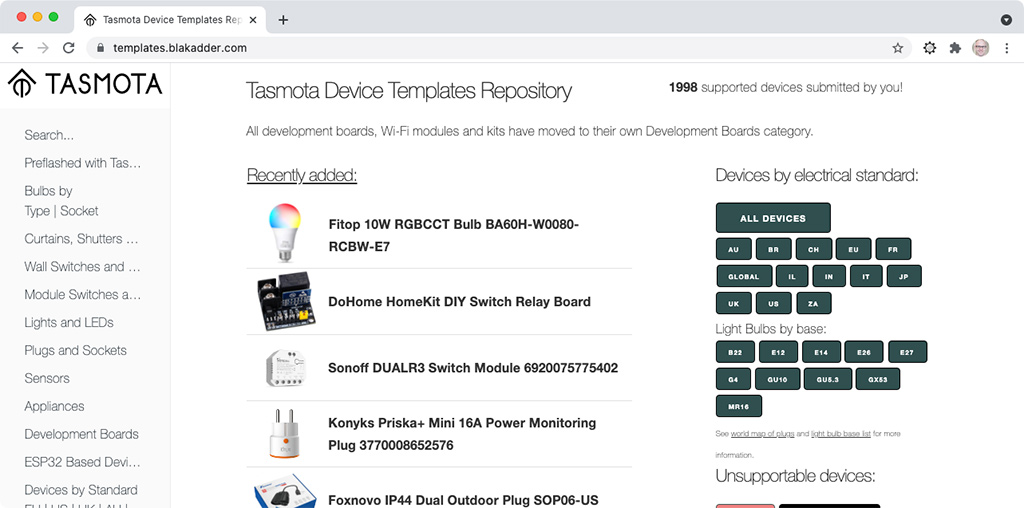Filter devices by CH standard
The width and height of the screenshot is (1024, 508).
tap(814, 249)
